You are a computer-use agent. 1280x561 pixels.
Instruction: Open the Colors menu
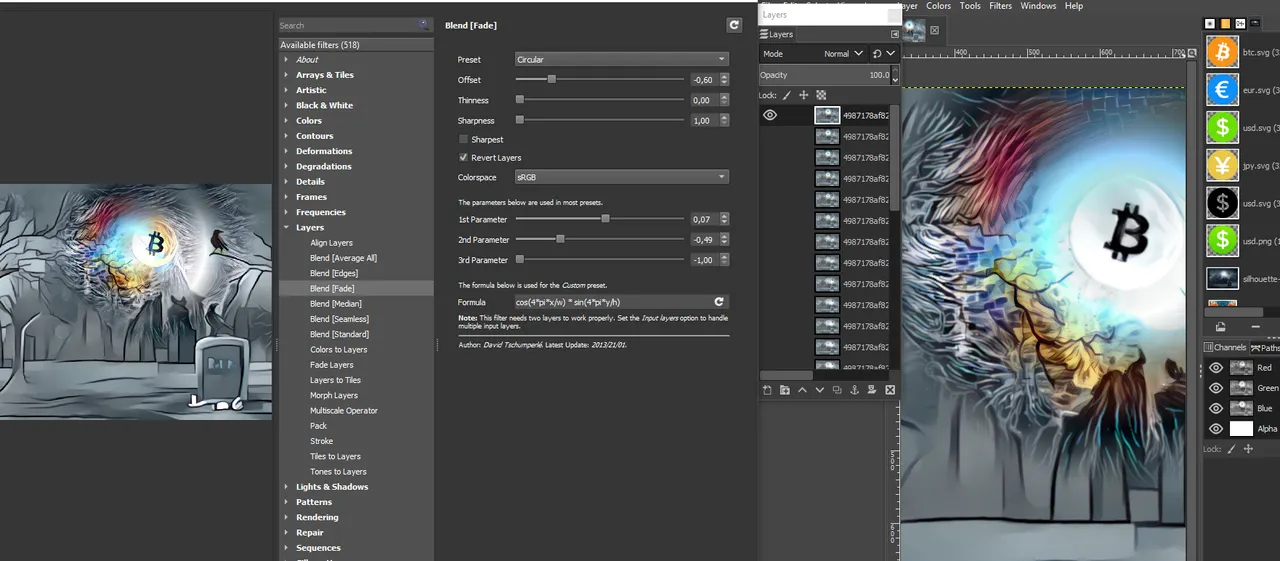[x=938, y=6]
